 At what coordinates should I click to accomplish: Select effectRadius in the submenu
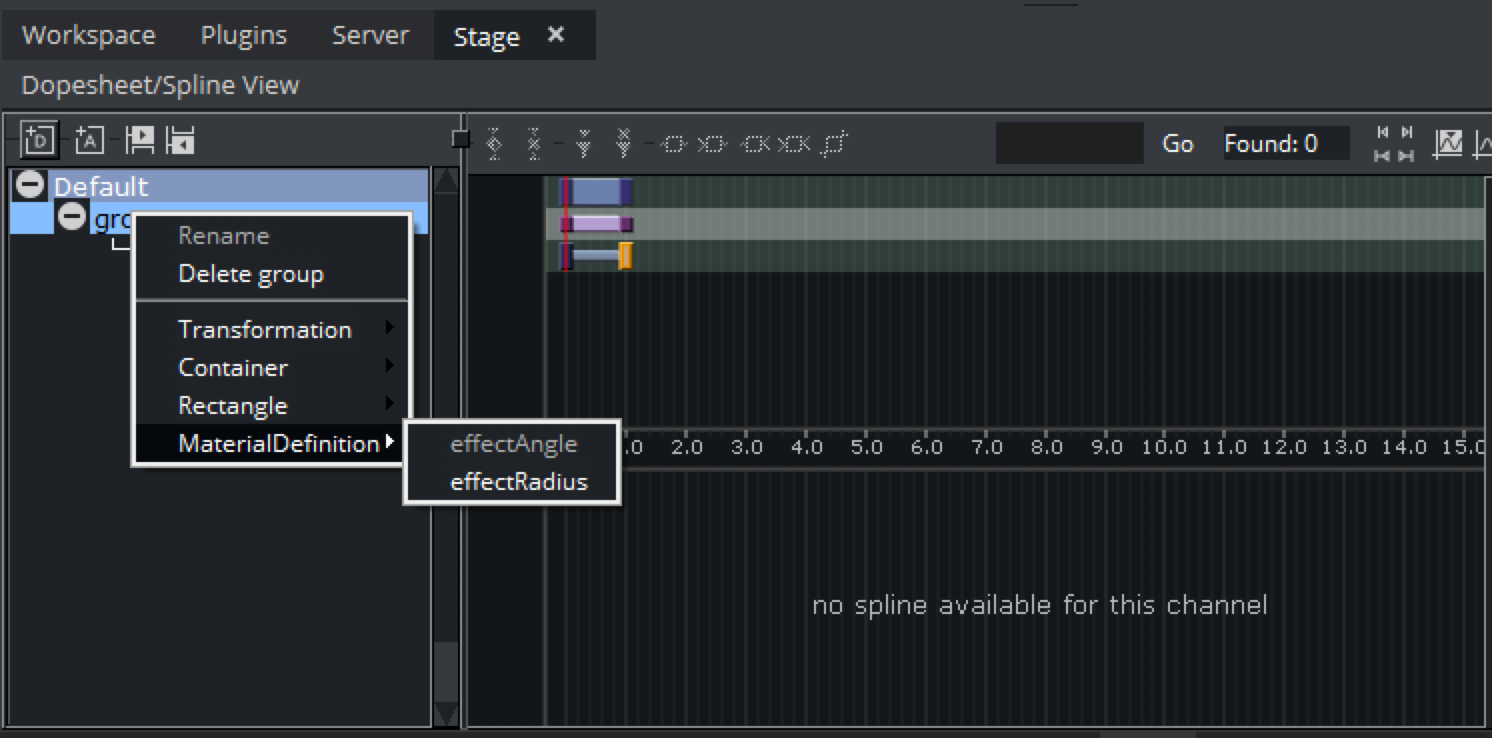pyautogui.click(x=518, y=482)
